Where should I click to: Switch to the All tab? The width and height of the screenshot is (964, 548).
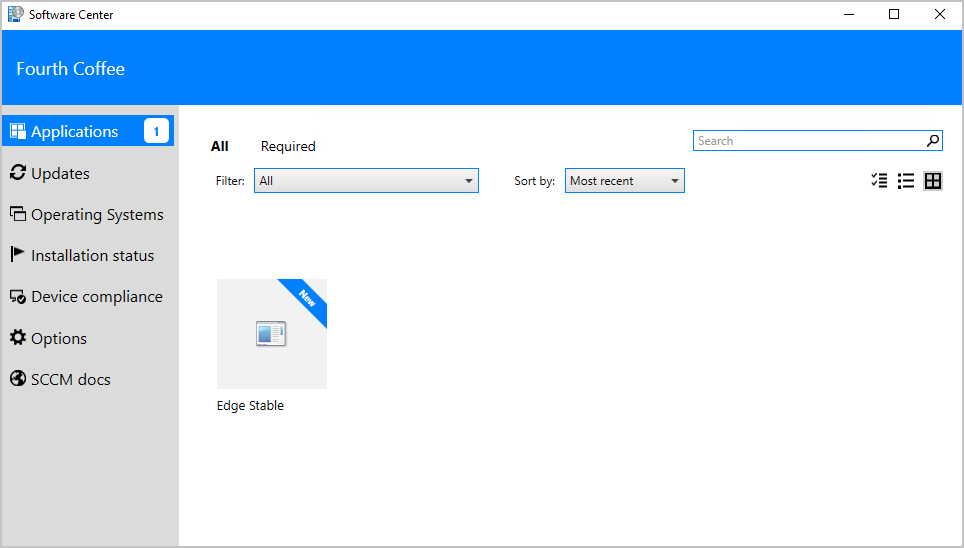pos(219,146)
